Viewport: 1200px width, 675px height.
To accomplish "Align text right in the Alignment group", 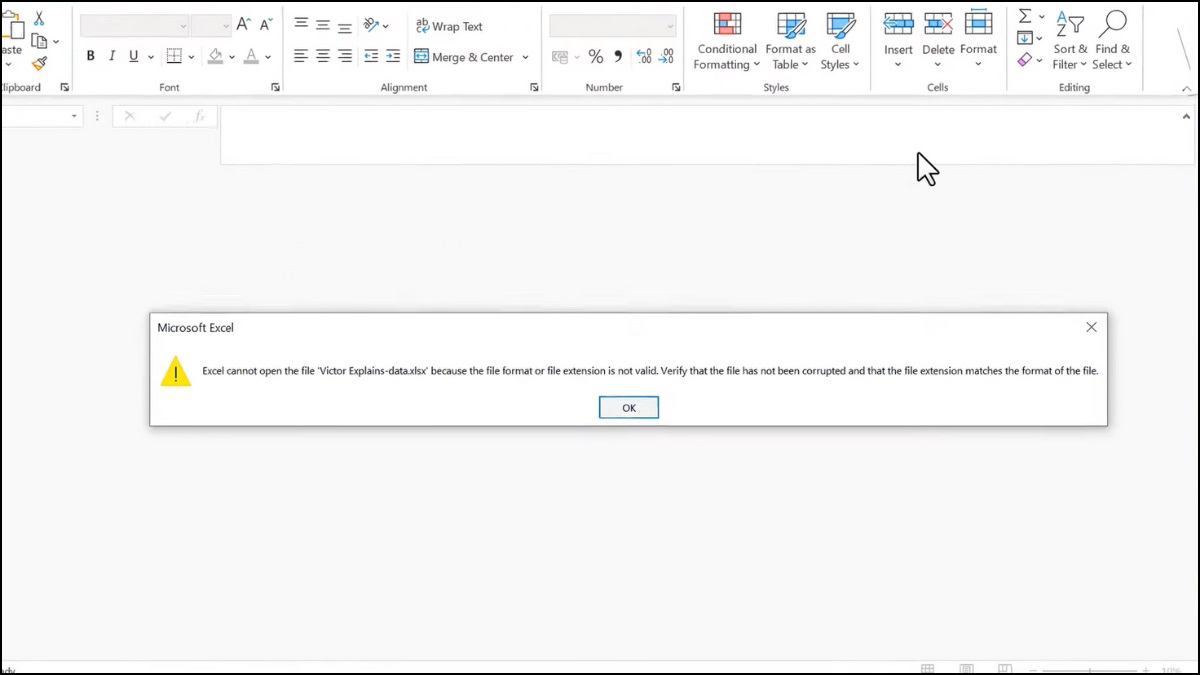I will click(345, 57).
